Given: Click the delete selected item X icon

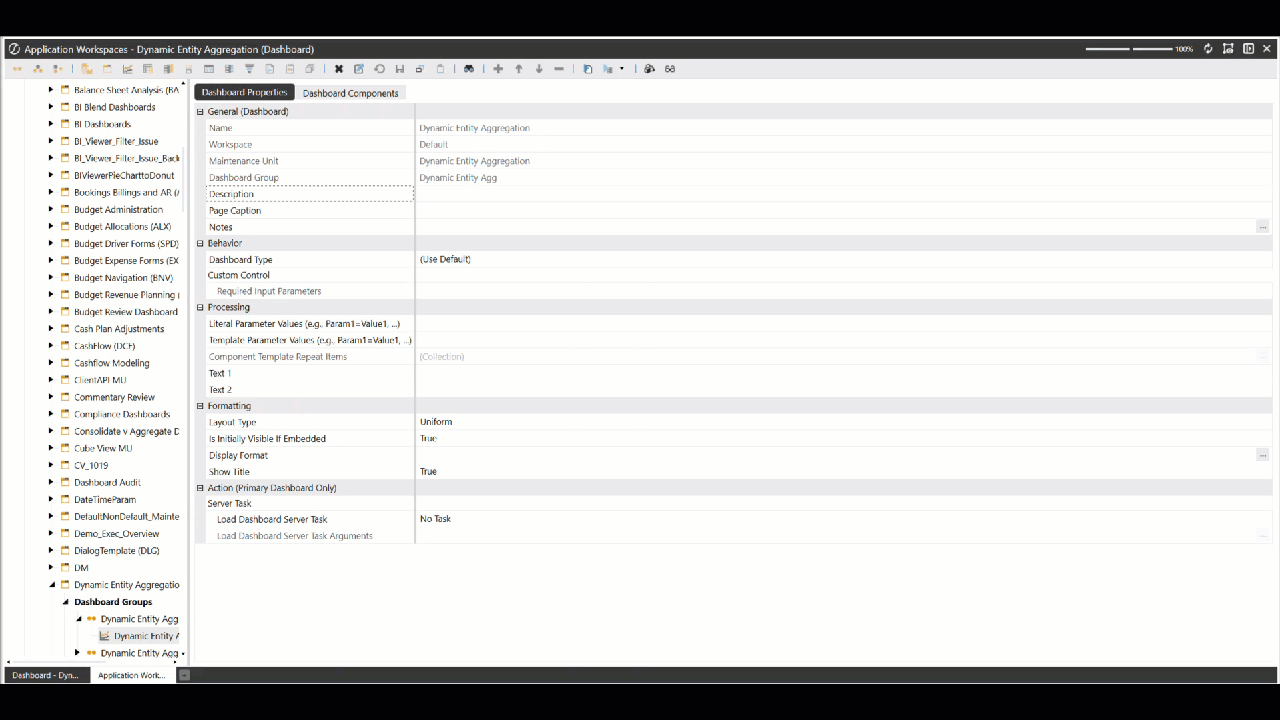Looking at the screenshot, I should pos(339,69).
